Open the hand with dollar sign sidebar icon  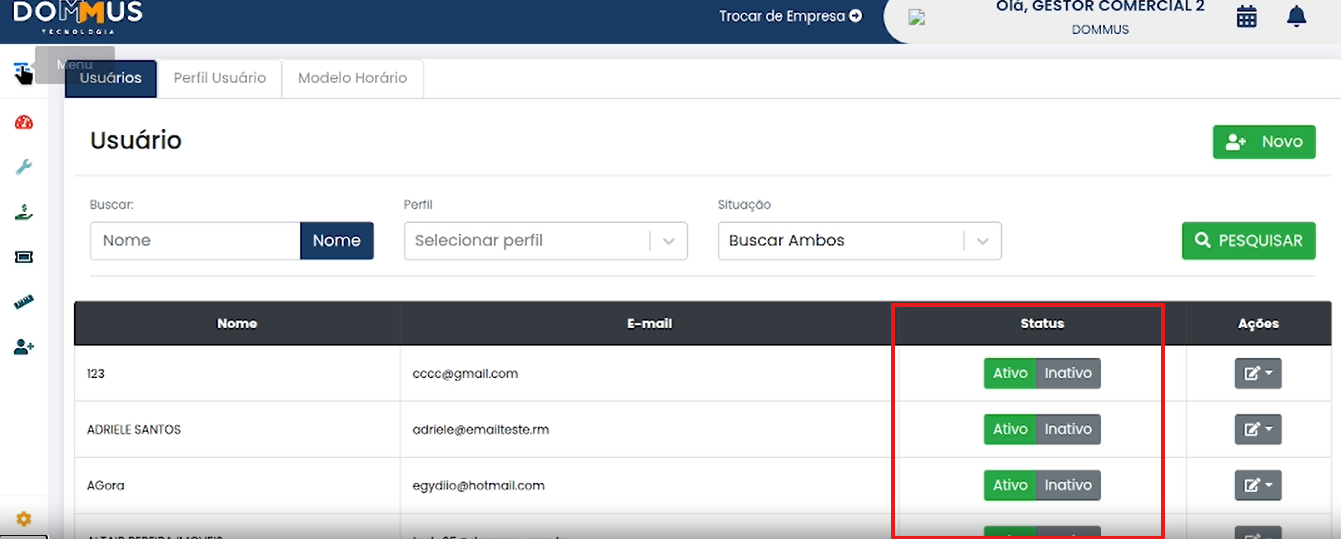(x=24, y=212)
